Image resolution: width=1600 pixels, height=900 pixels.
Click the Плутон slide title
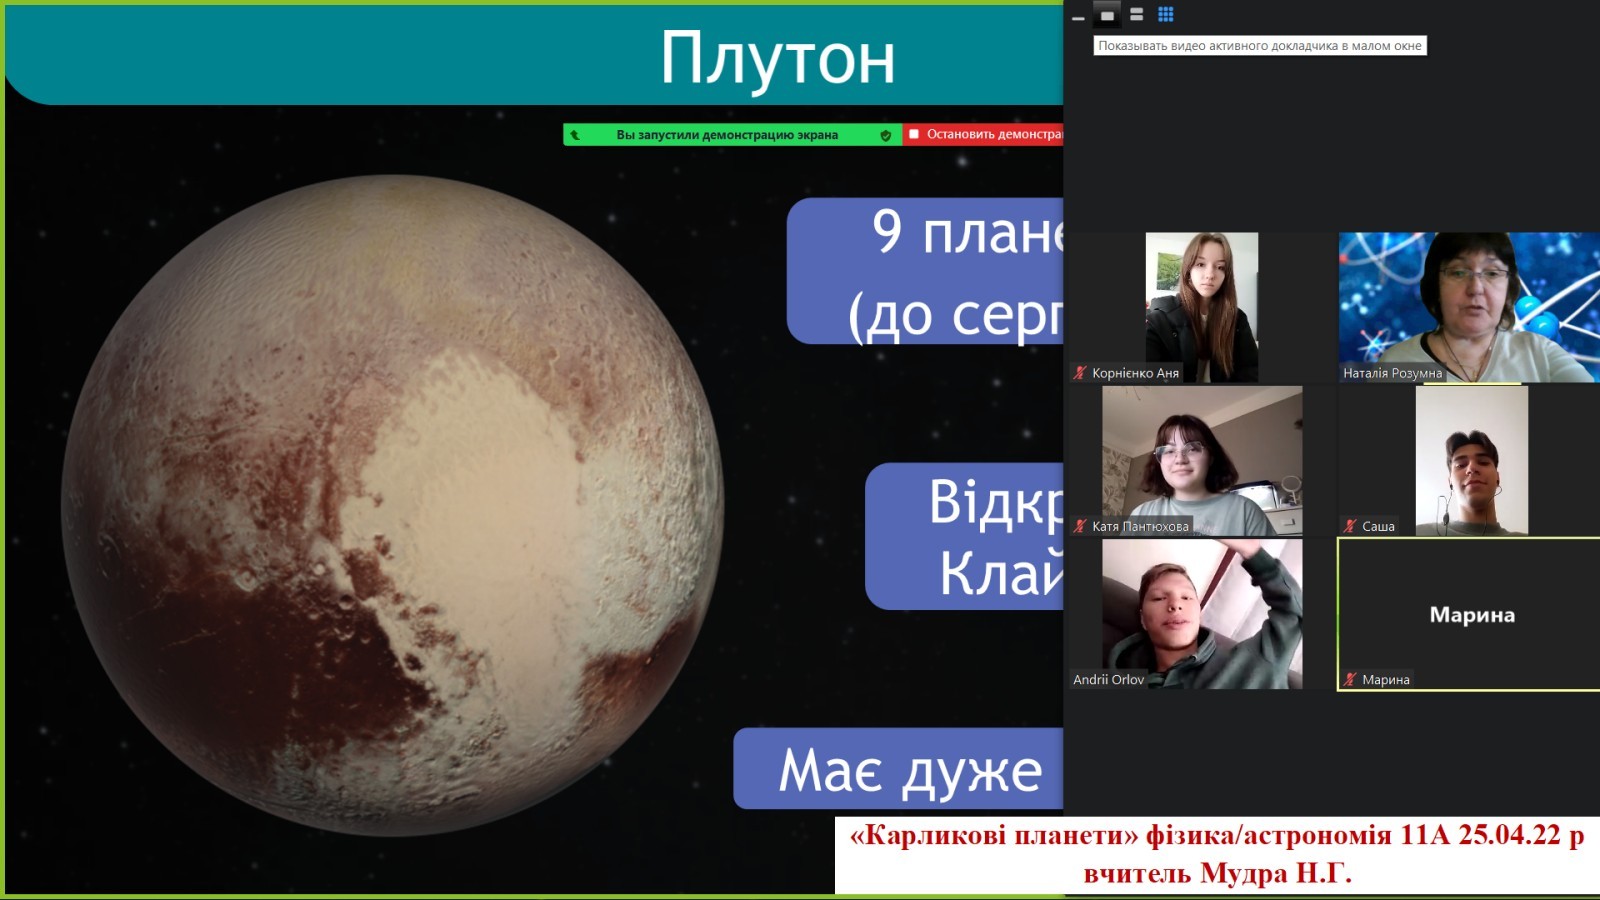click(777, 59)
